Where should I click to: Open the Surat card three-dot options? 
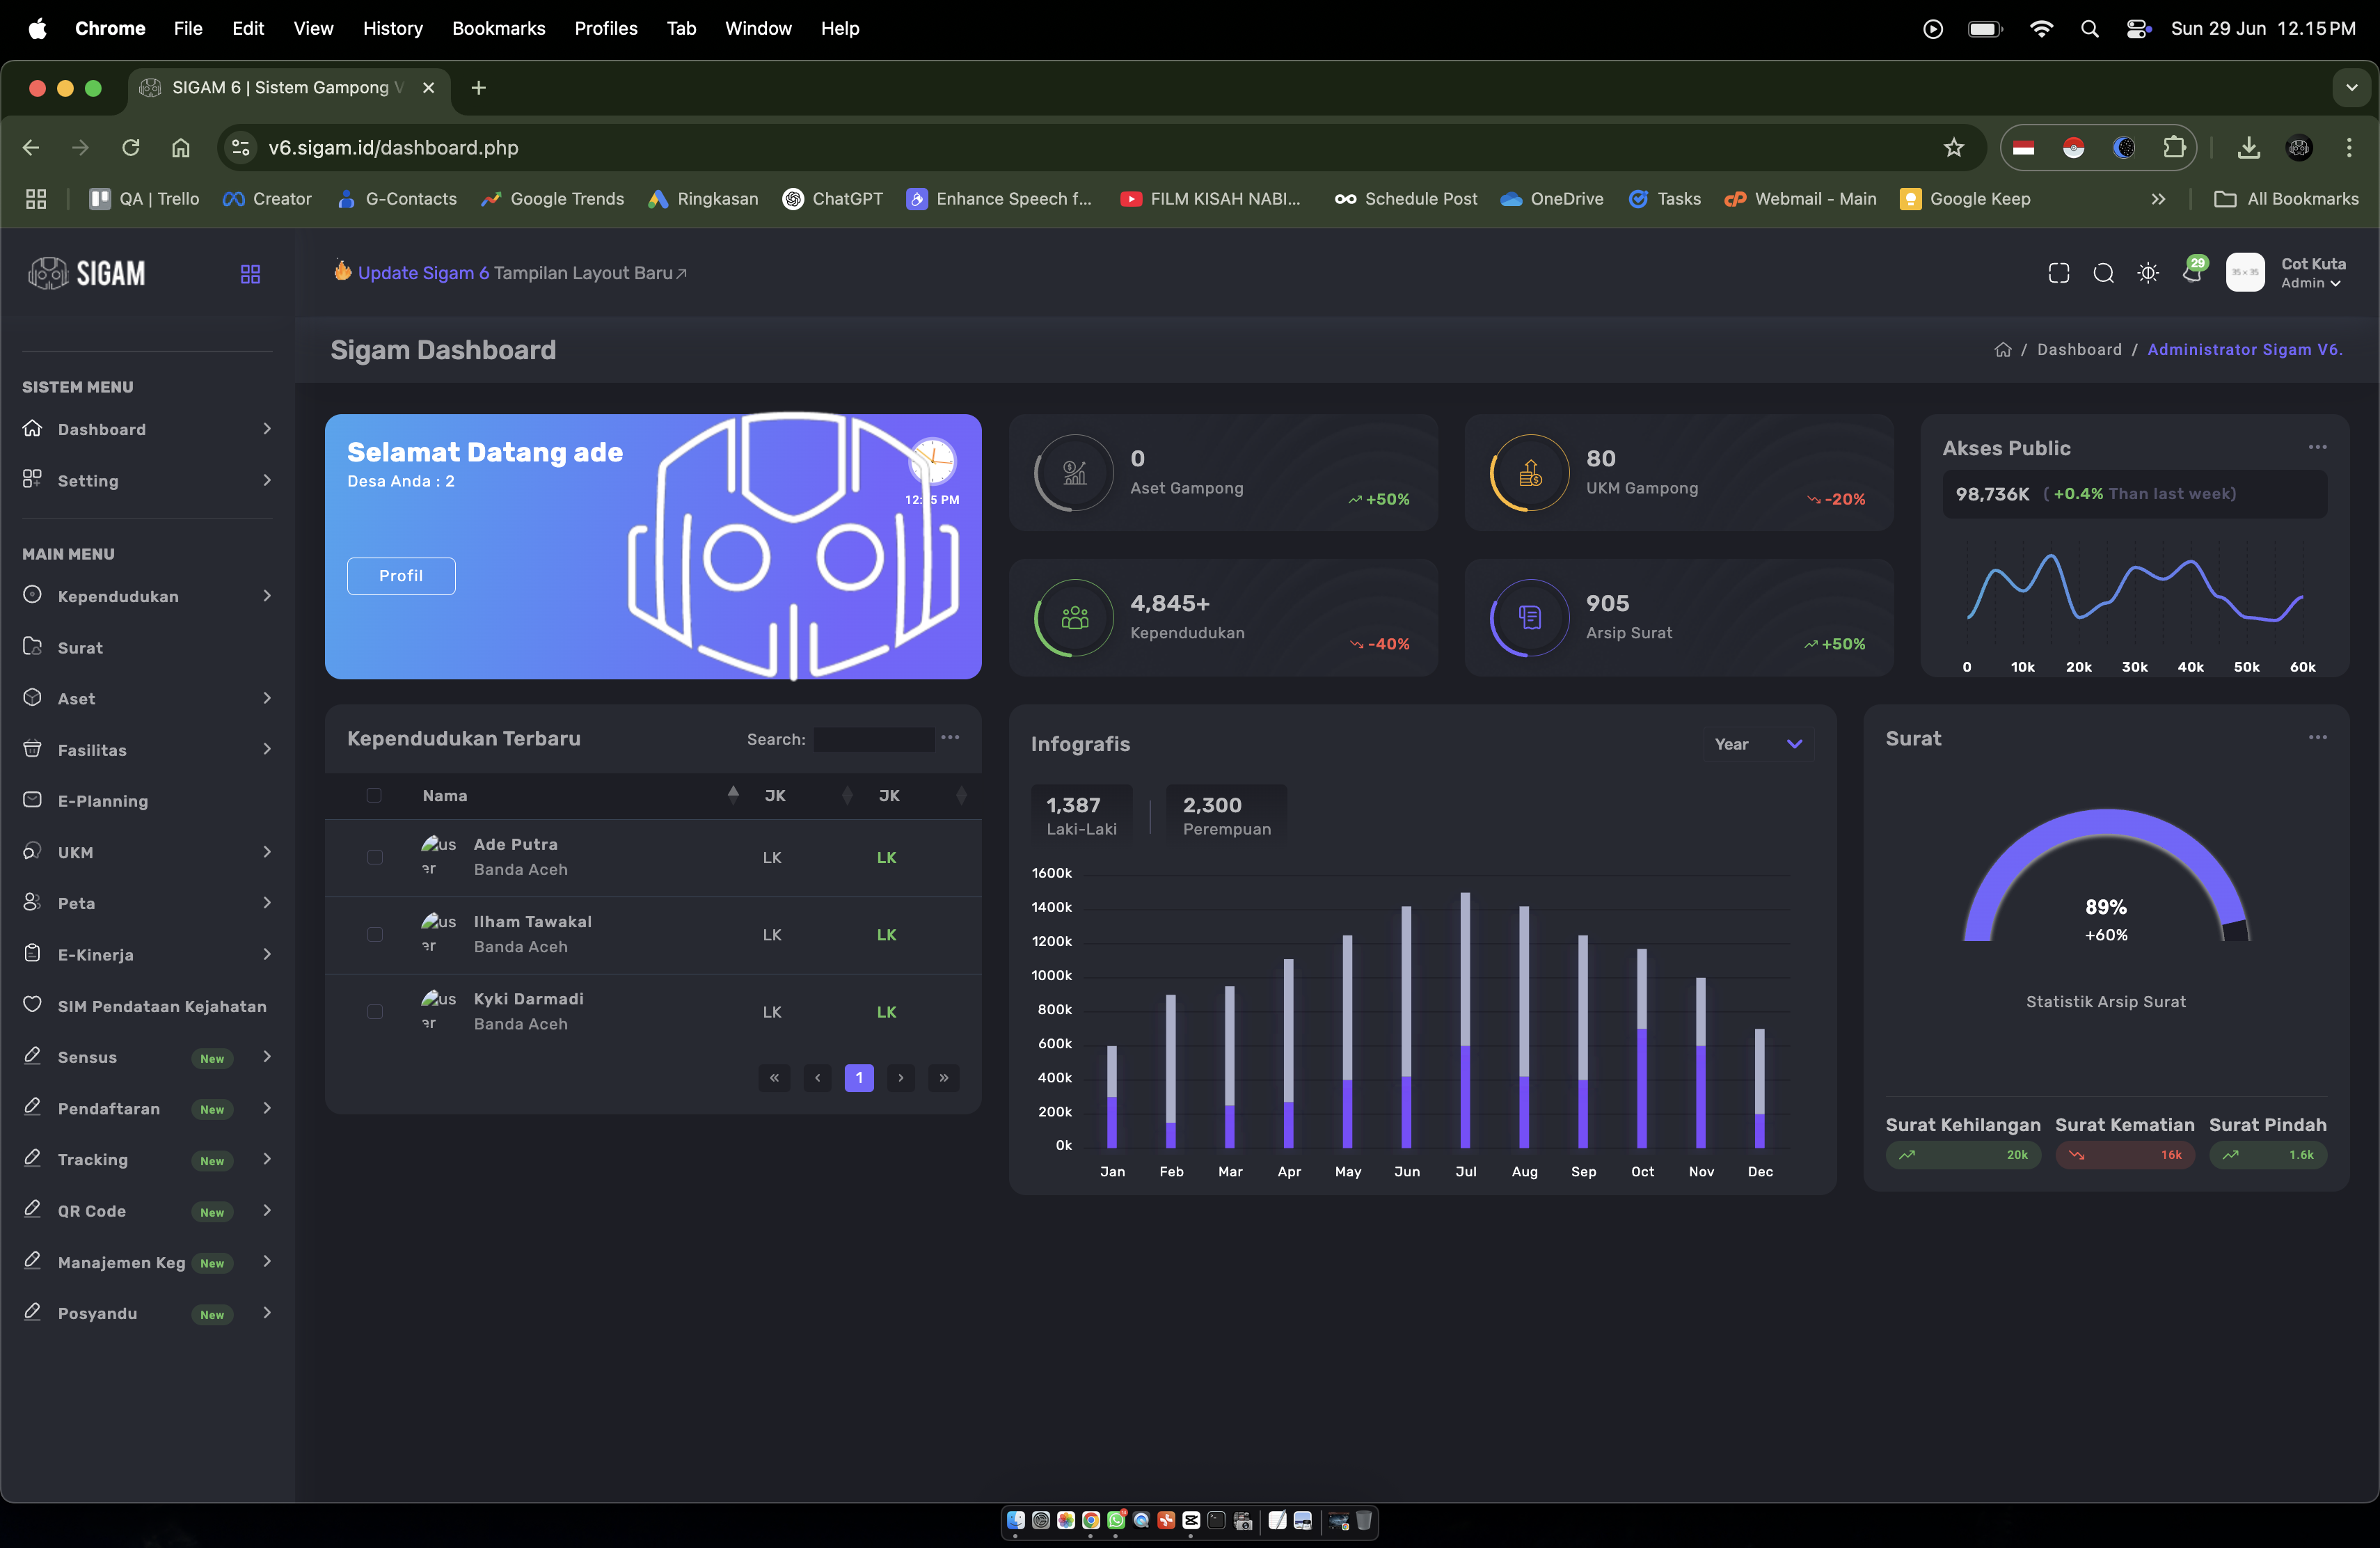[2317, 738]
